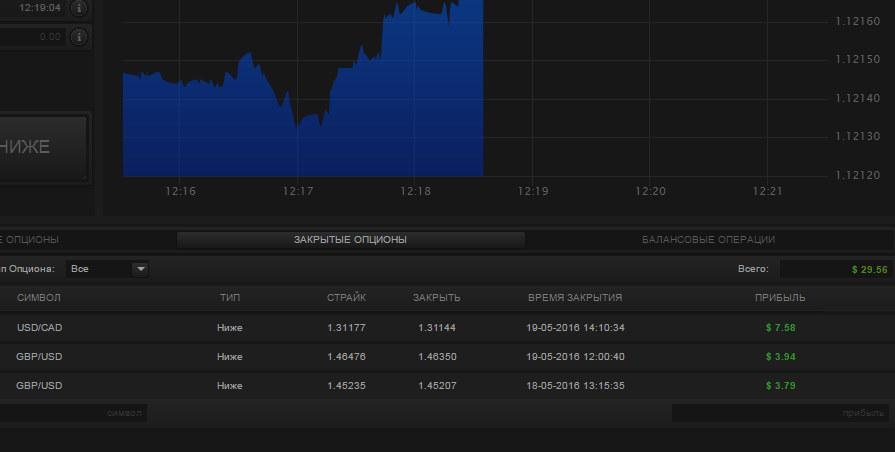
Task: Sort by the ТИП column header
Action: (230, 298)
